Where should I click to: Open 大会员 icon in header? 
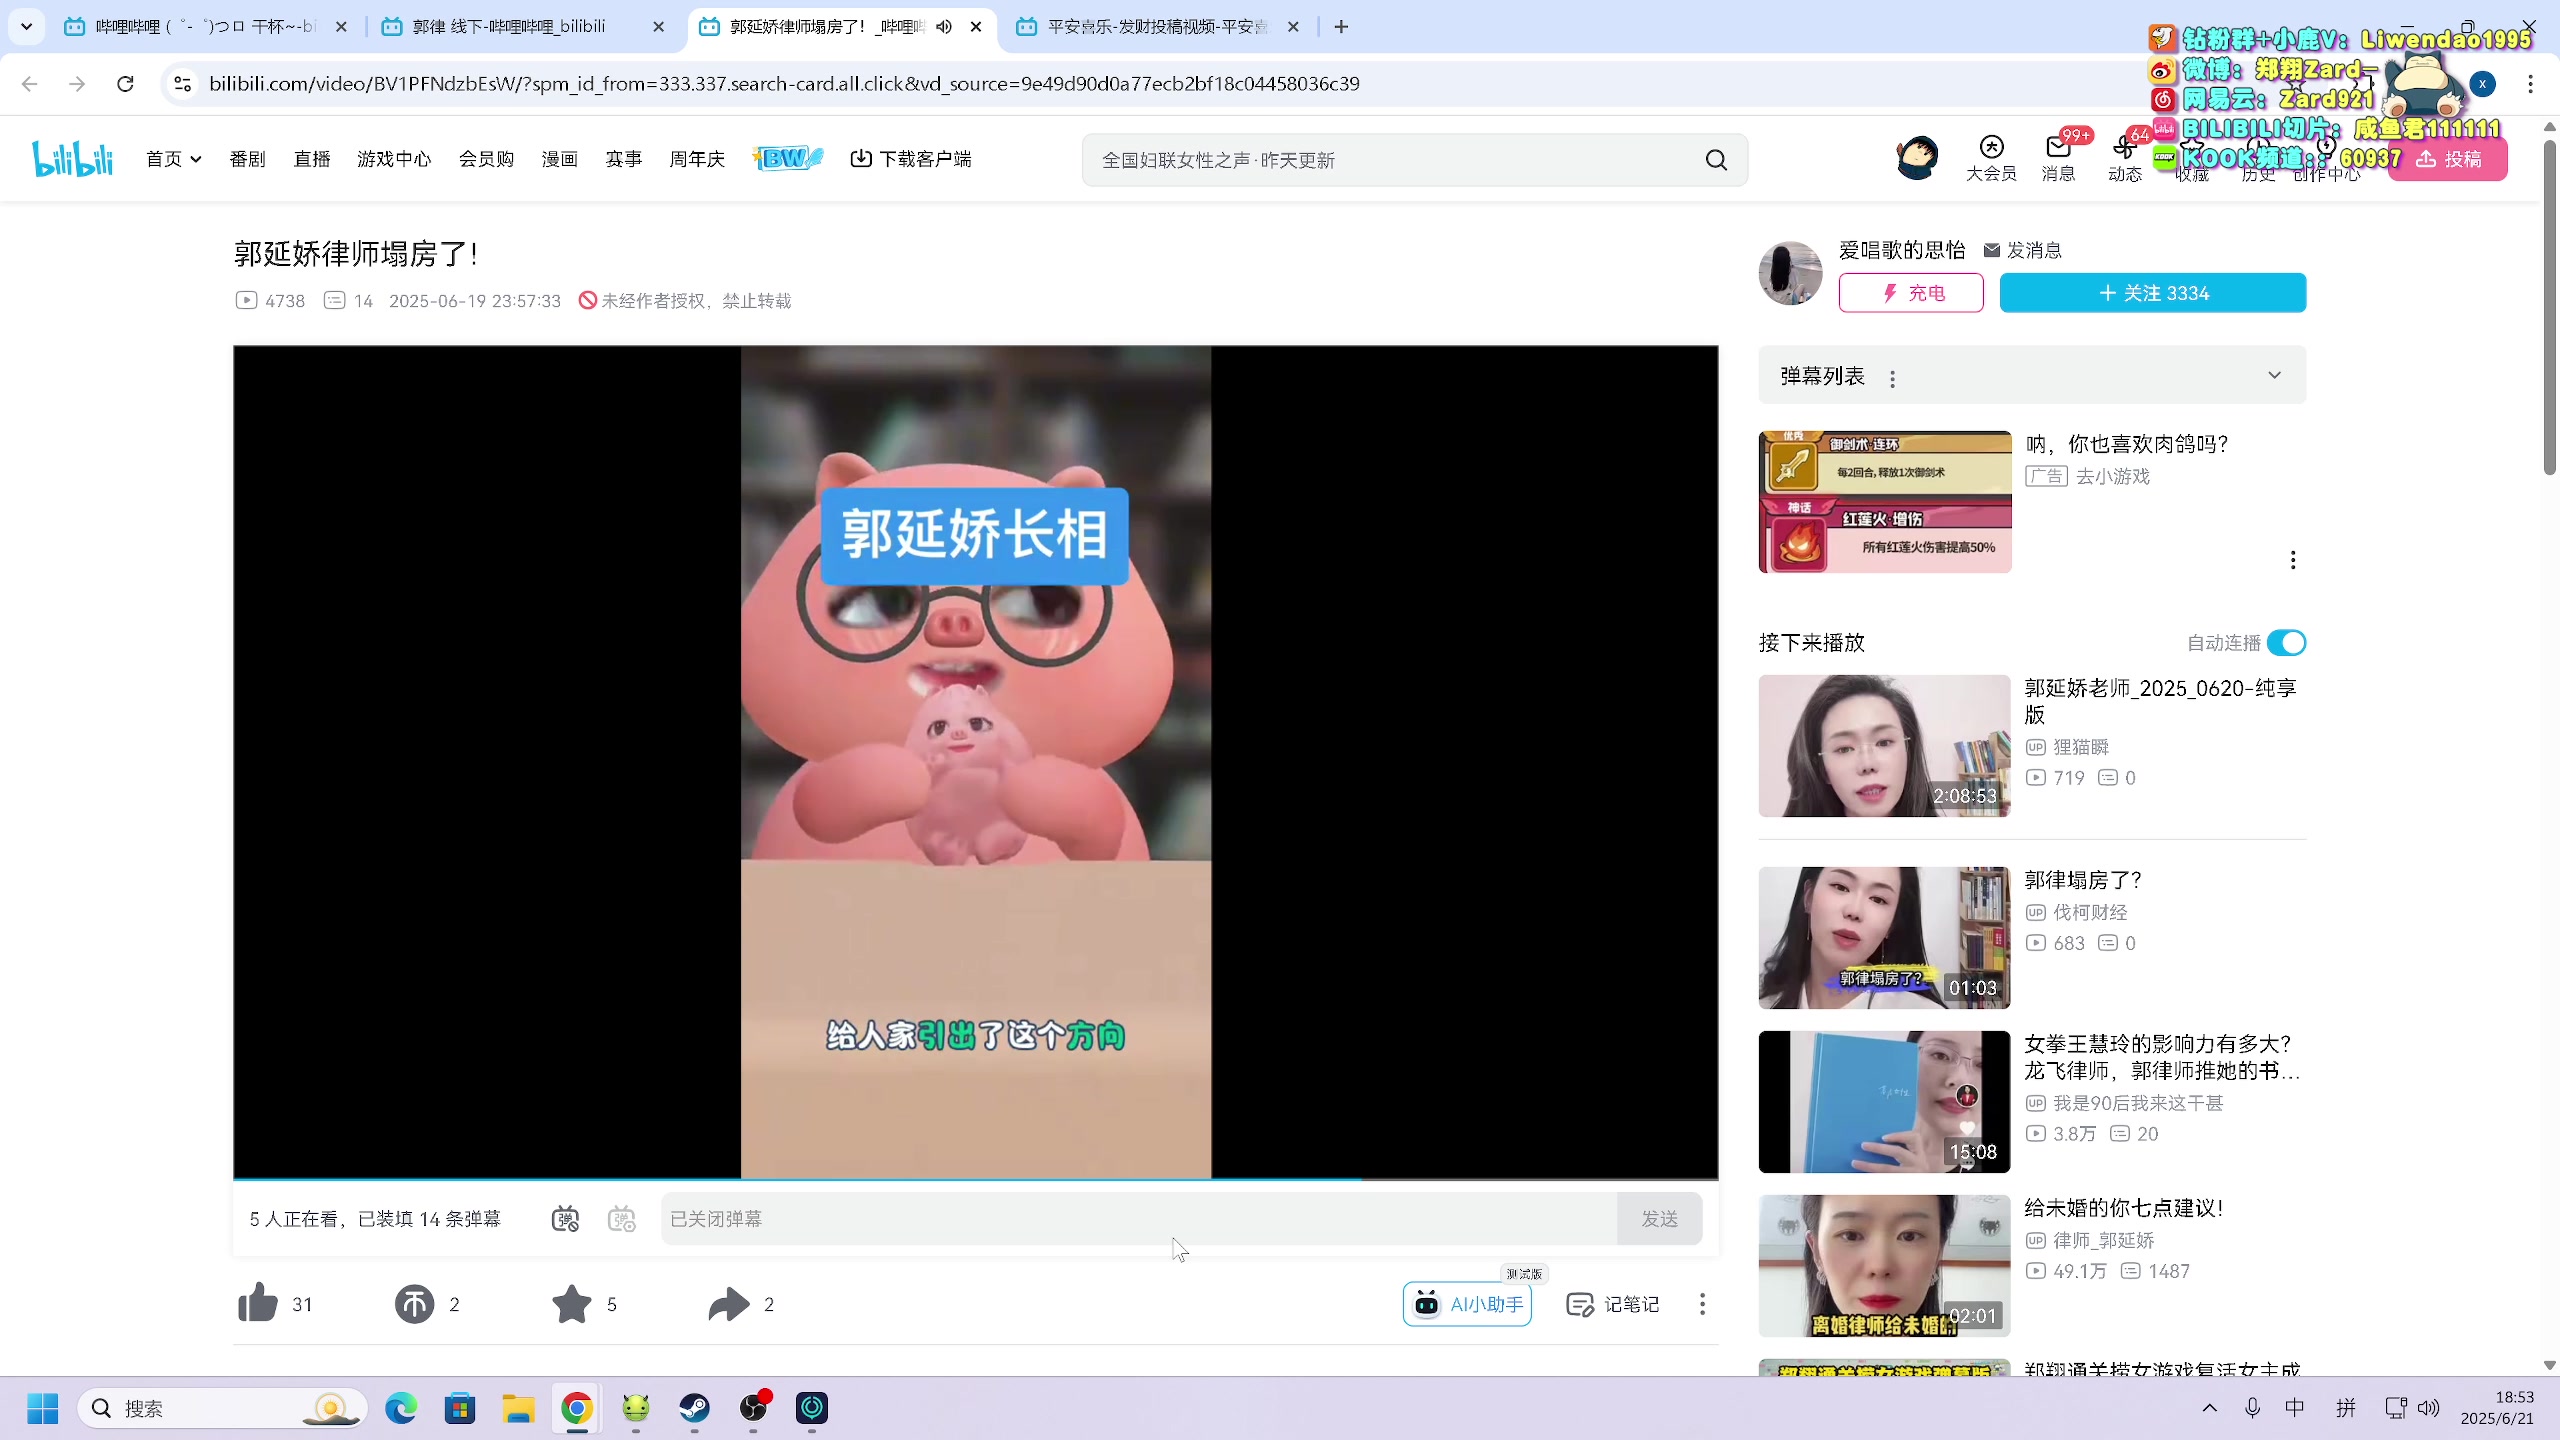tap(1991, 159)
